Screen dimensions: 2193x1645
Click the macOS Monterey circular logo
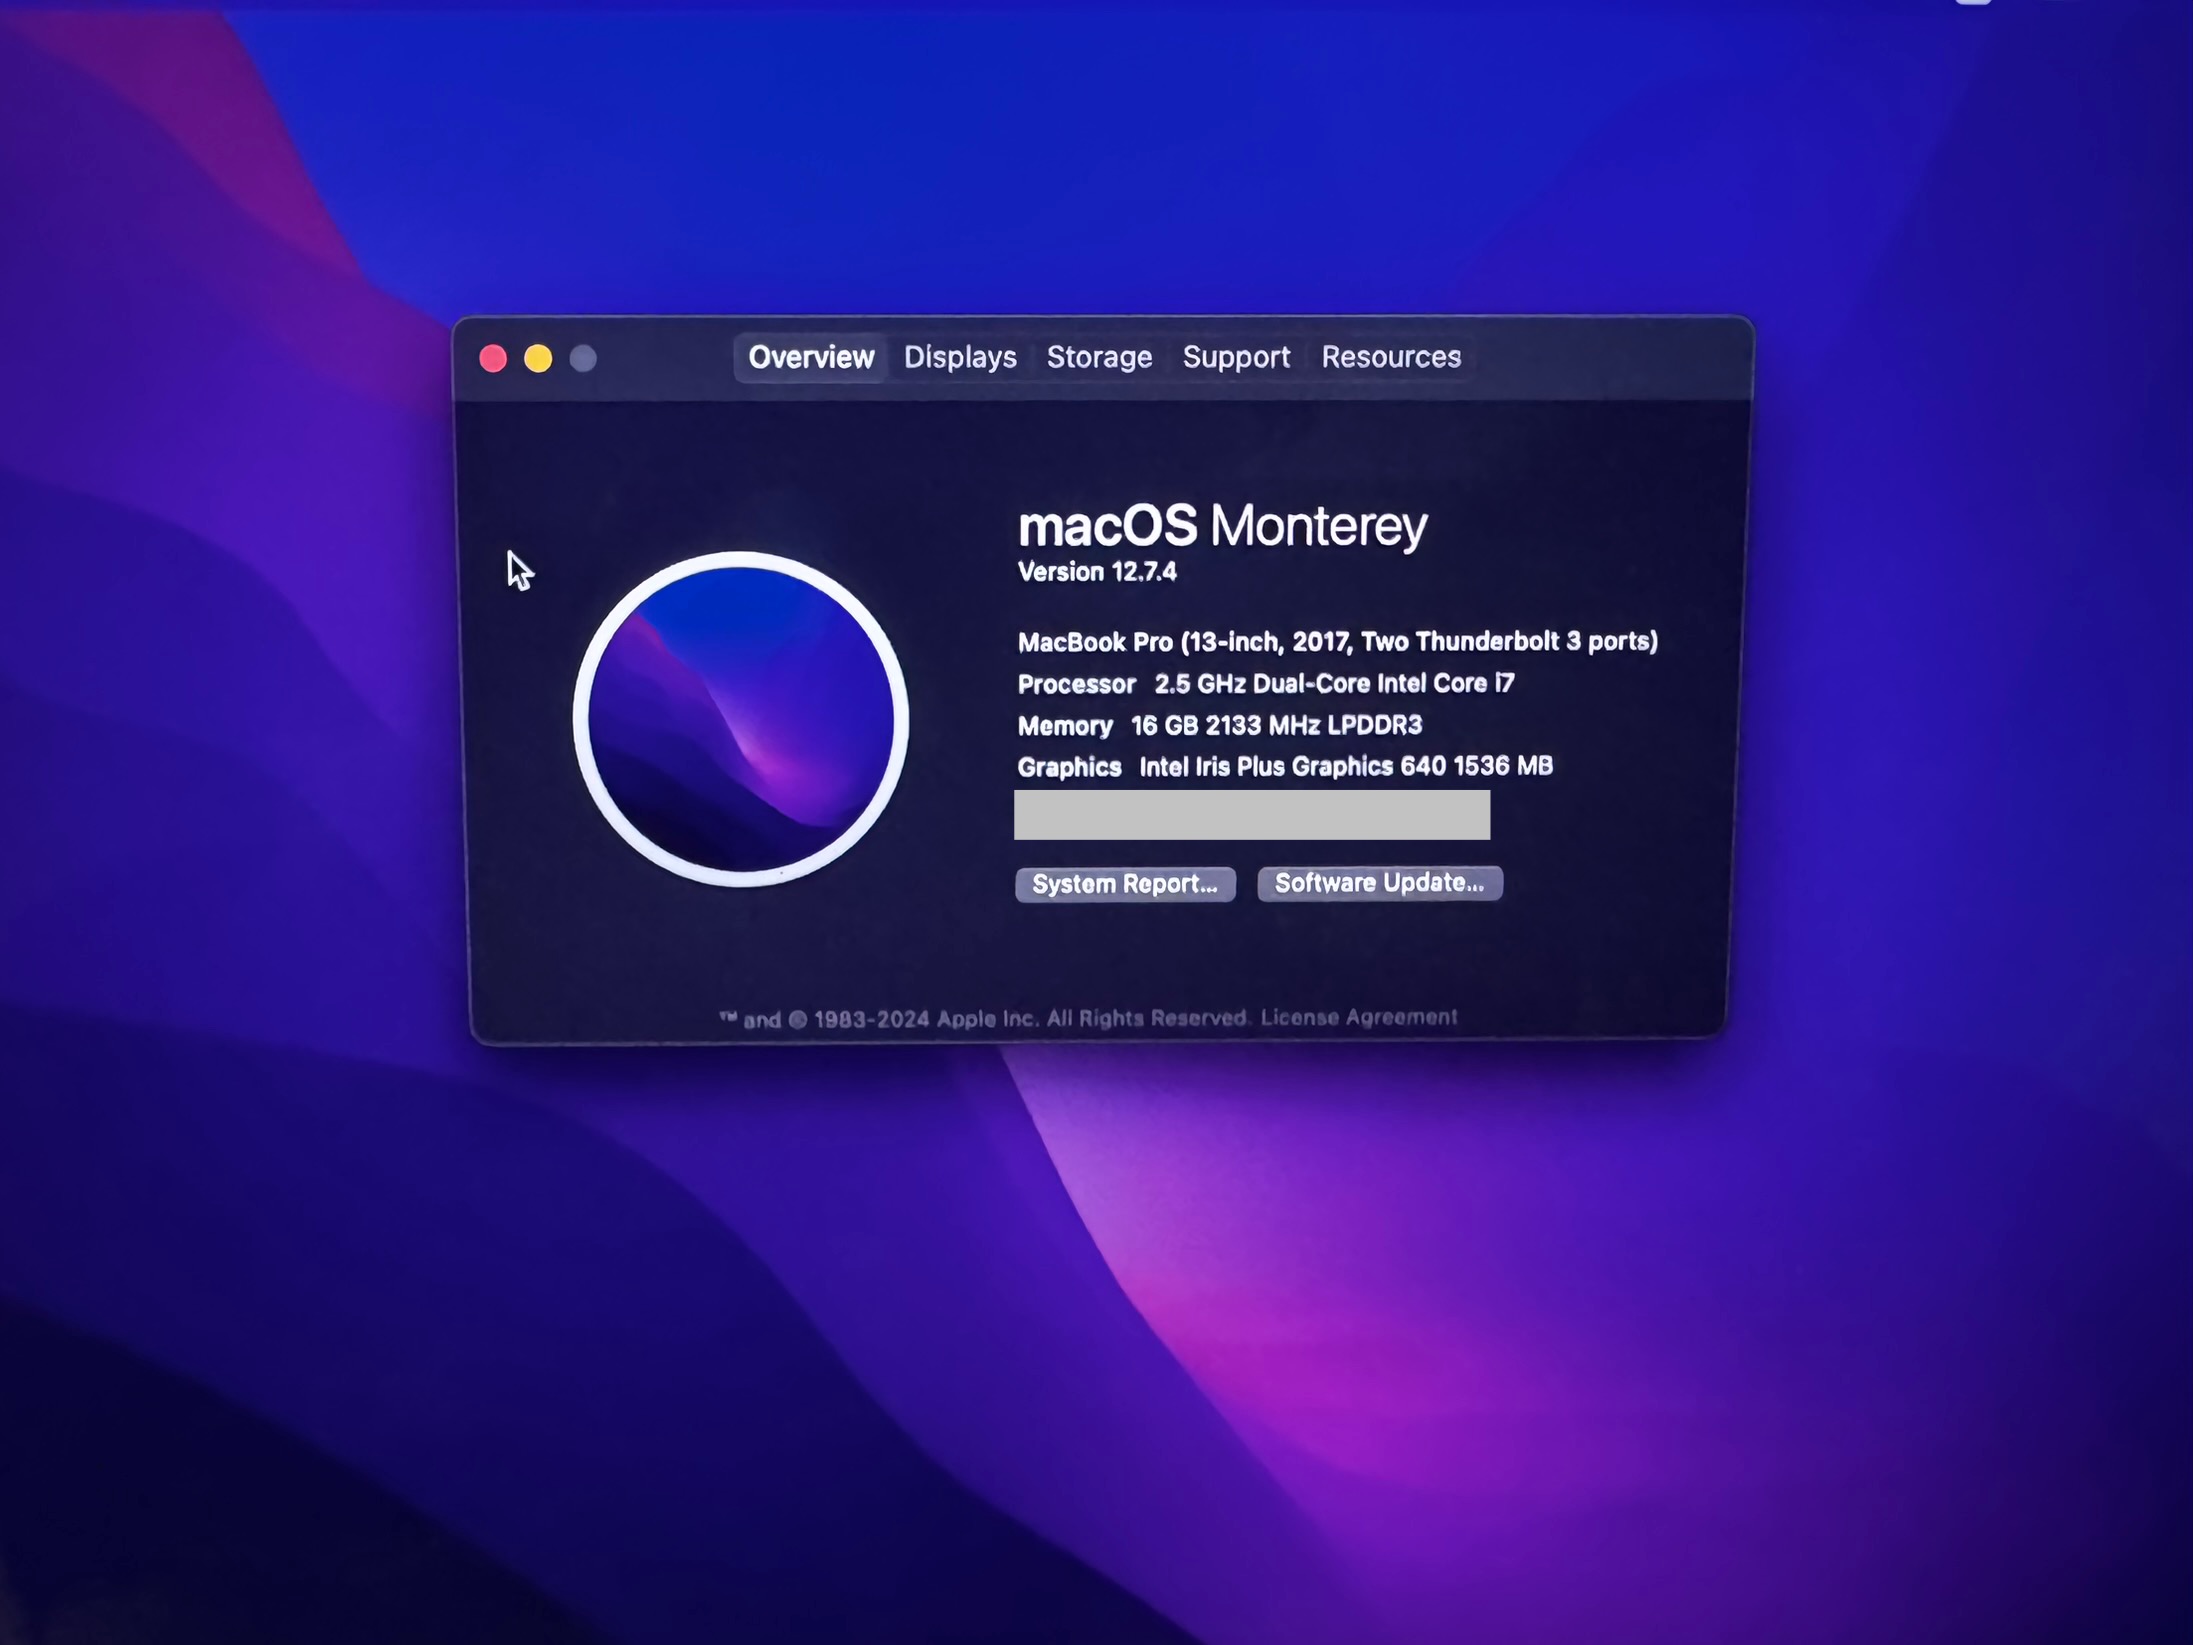[740, 719]
